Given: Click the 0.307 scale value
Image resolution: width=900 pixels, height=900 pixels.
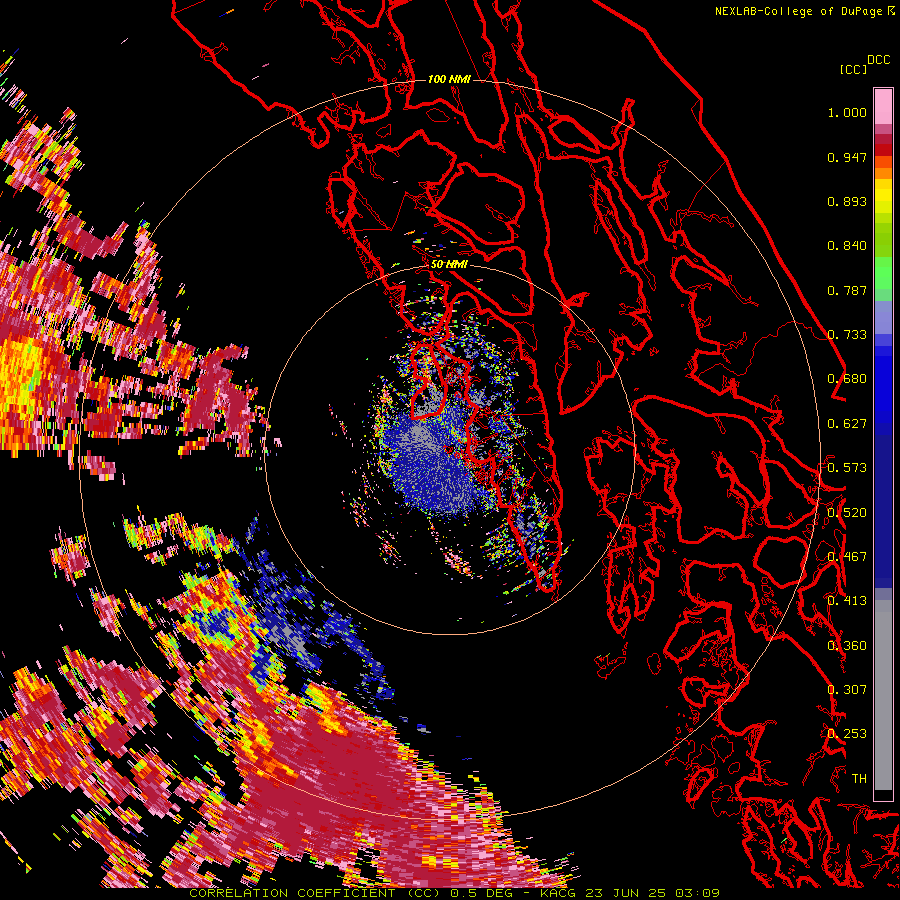Looking at the screenshot, I should click(x=847, y=690).
